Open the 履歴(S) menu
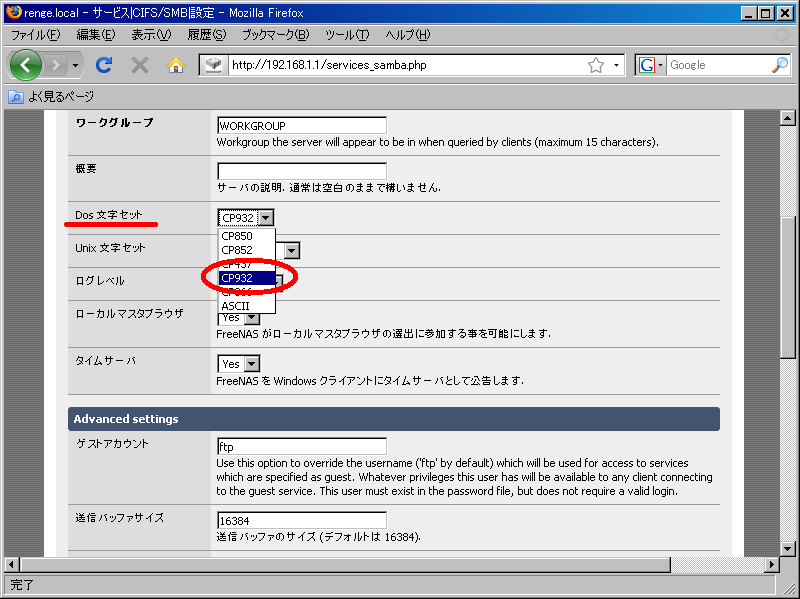This screenshot has width=800, height=599. tap(206, 35)
